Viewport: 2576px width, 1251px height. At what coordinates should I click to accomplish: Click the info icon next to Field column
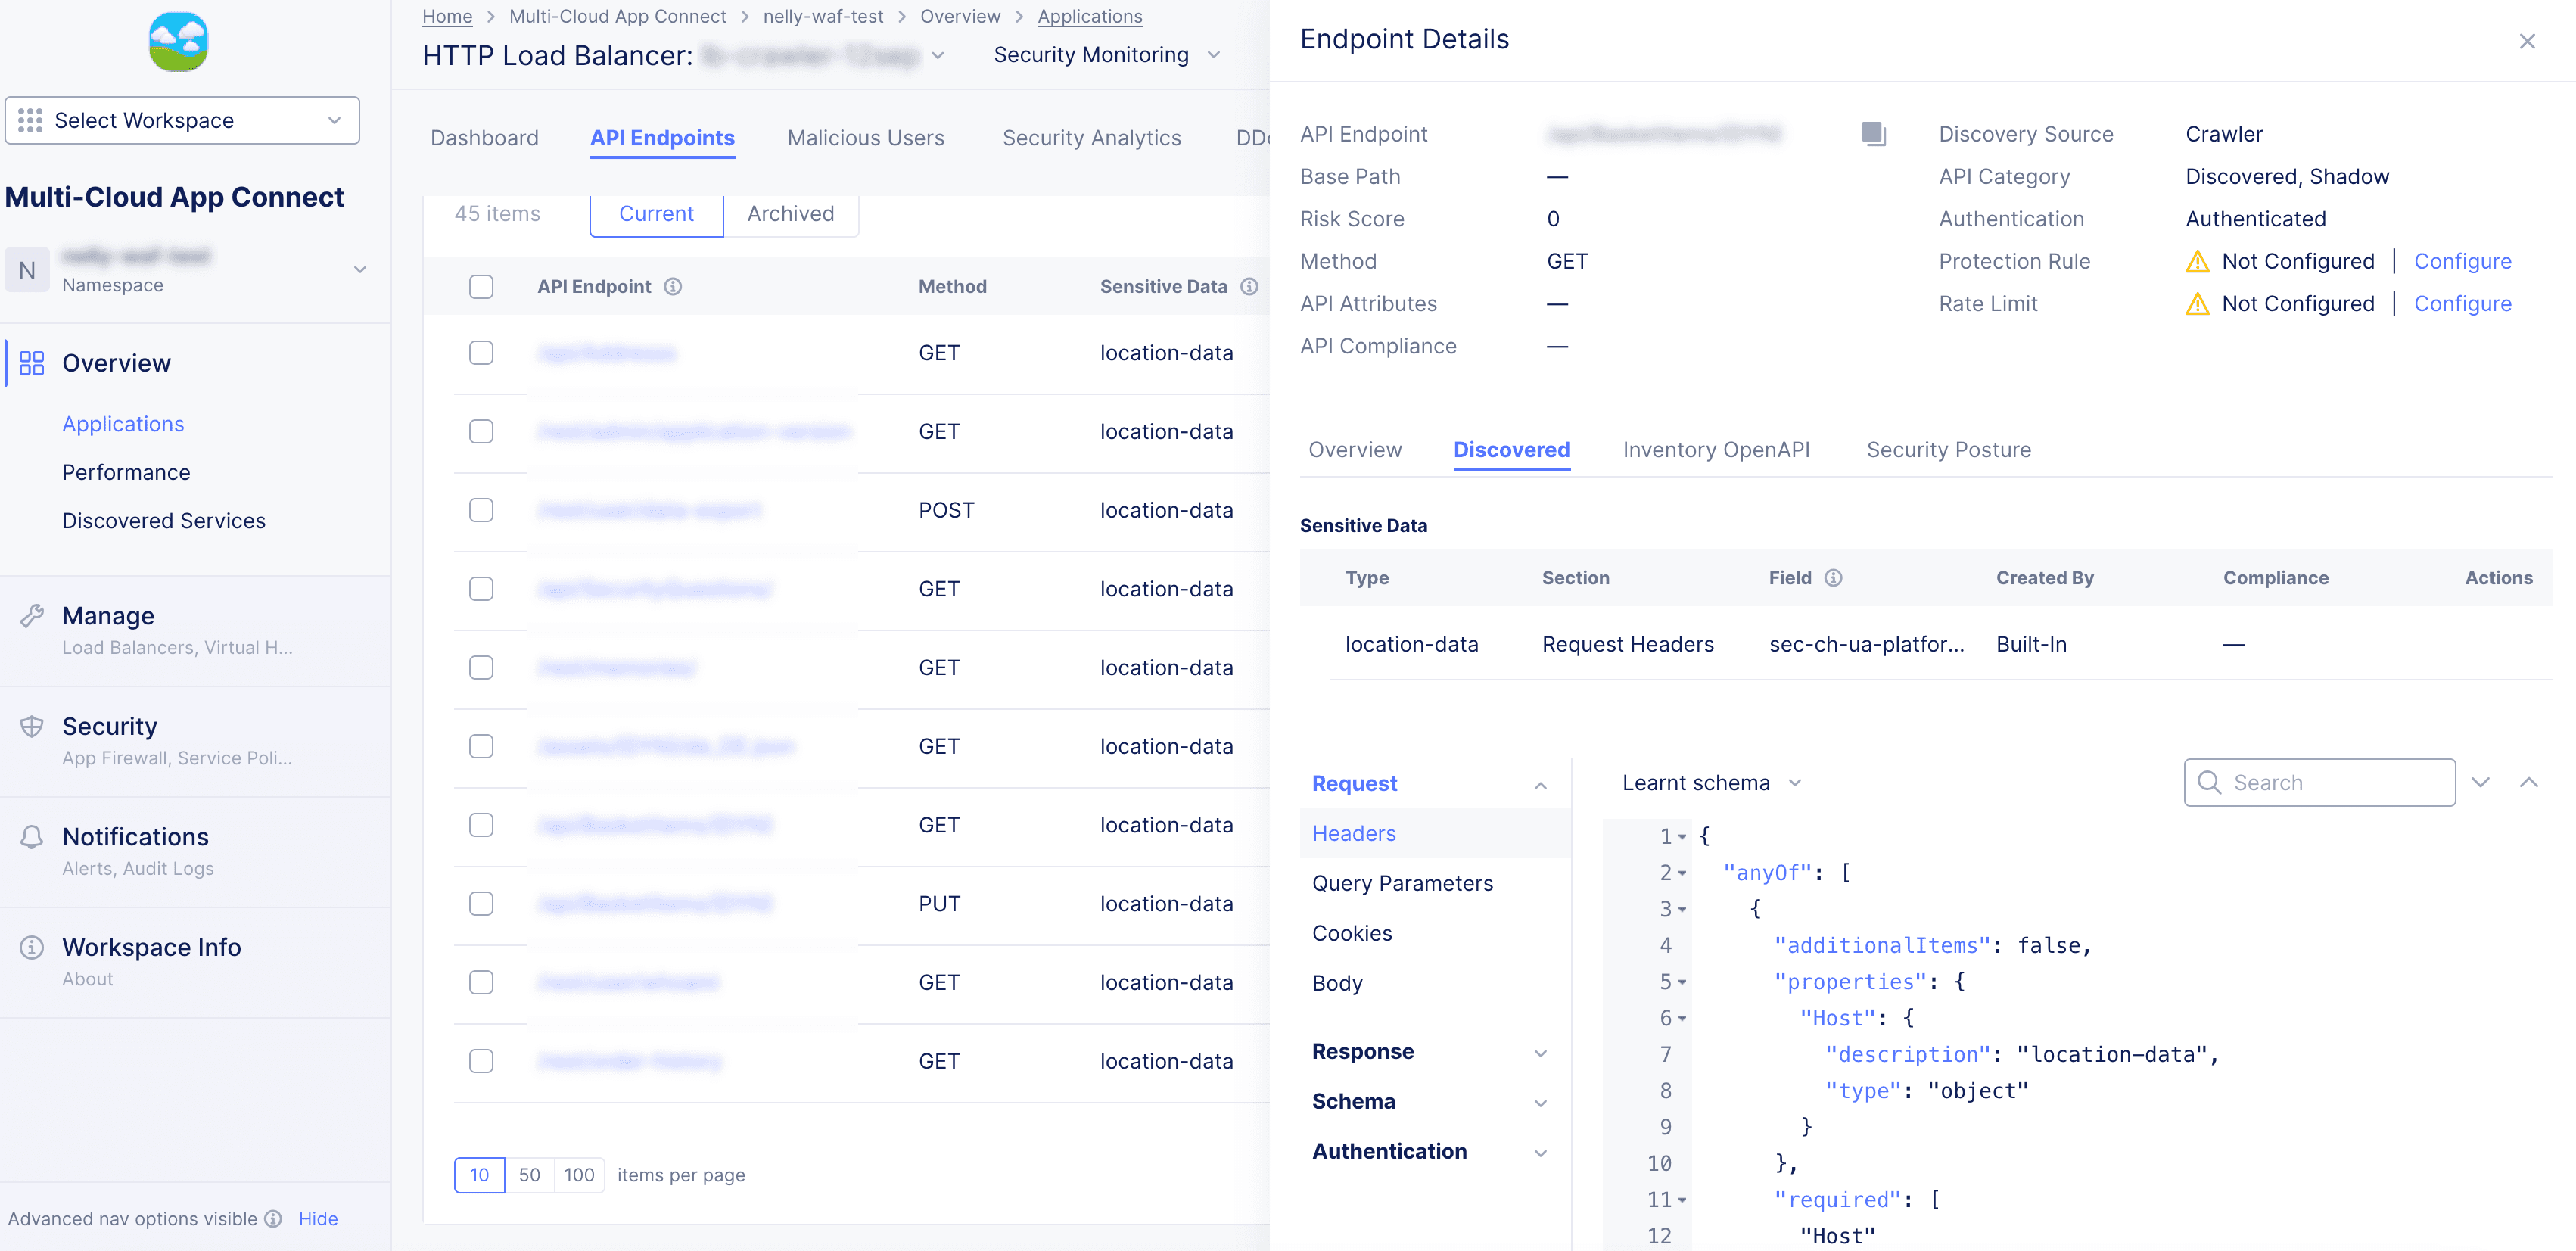point(1833,577)
